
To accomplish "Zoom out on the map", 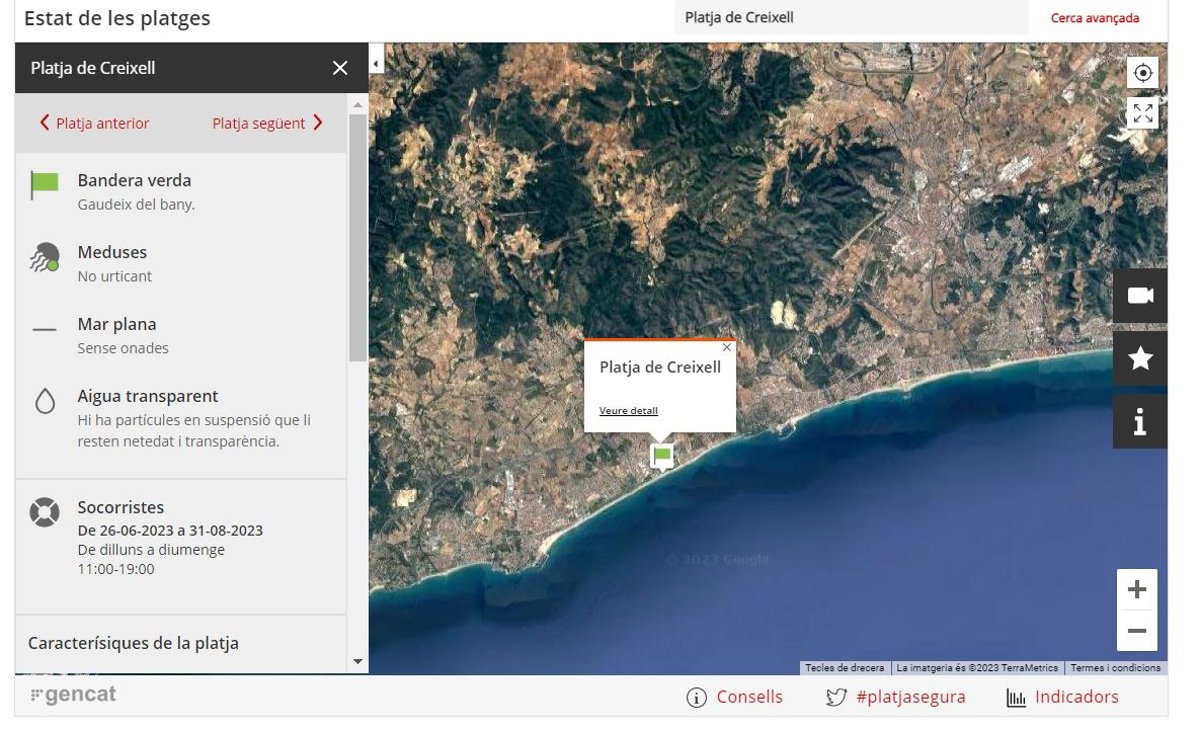I will [x=1137, y=631].
